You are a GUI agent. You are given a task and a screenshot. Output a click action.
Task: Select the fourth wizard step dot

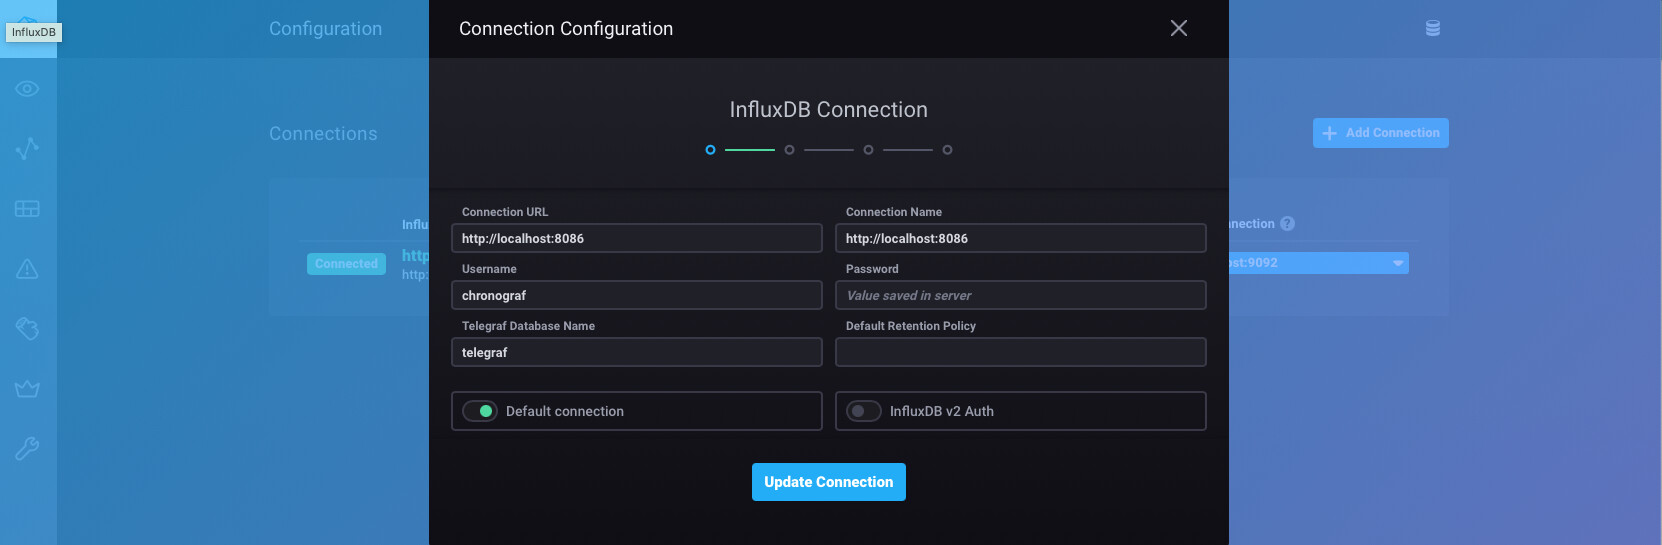(947, 150)
